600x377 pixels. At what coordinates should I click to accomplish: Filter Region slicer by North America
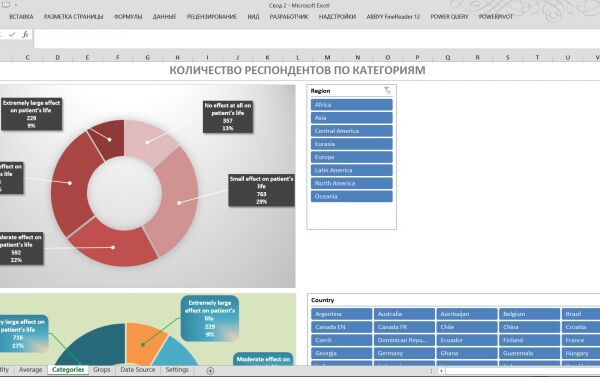[352, 183]
